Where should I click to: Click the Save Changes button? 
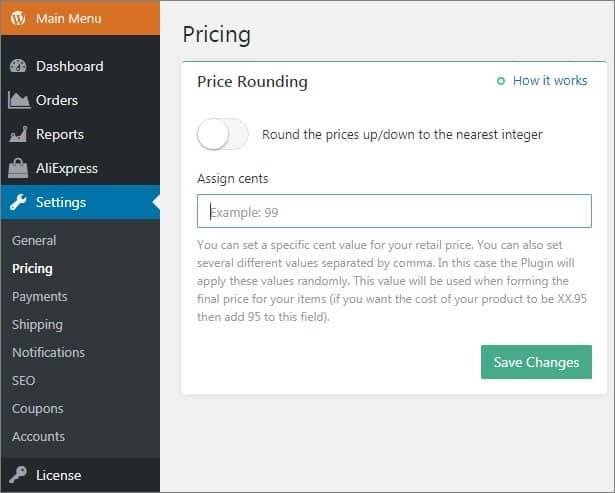(x=536, y=362)
